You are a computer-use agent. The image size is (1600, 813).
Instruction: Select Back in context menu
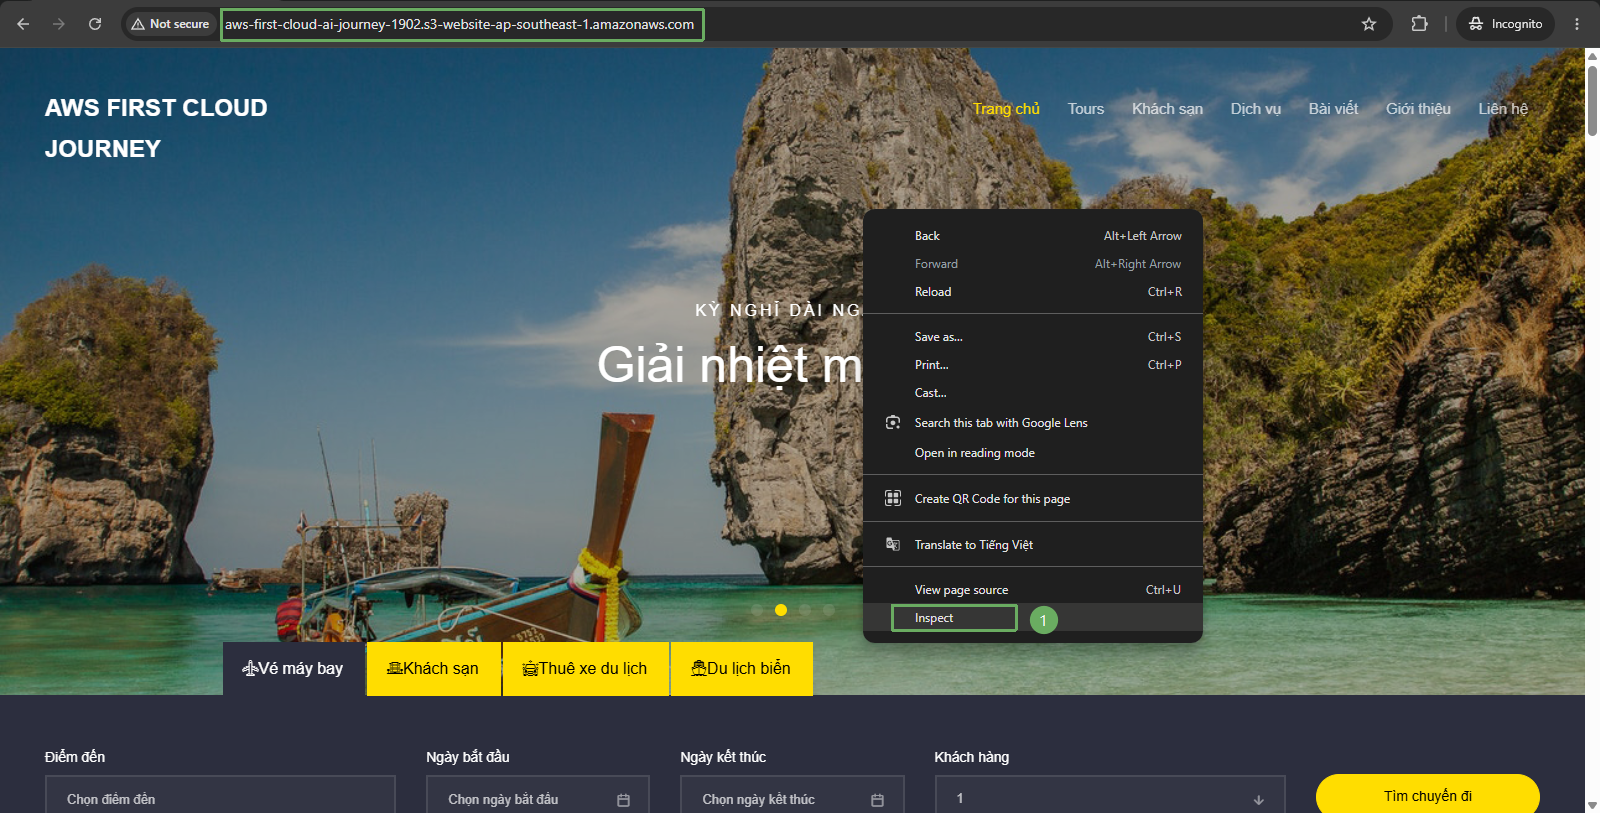click(x=1033, y=236)
